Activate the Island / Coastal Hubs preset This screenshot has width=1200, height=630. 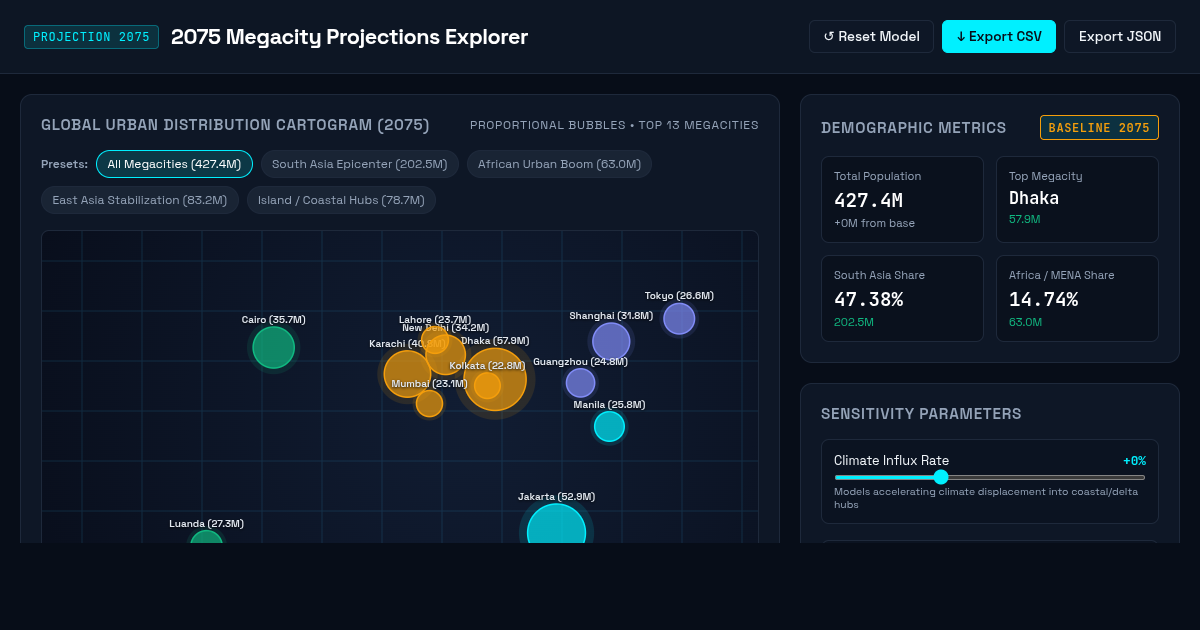tap(341, 200)
